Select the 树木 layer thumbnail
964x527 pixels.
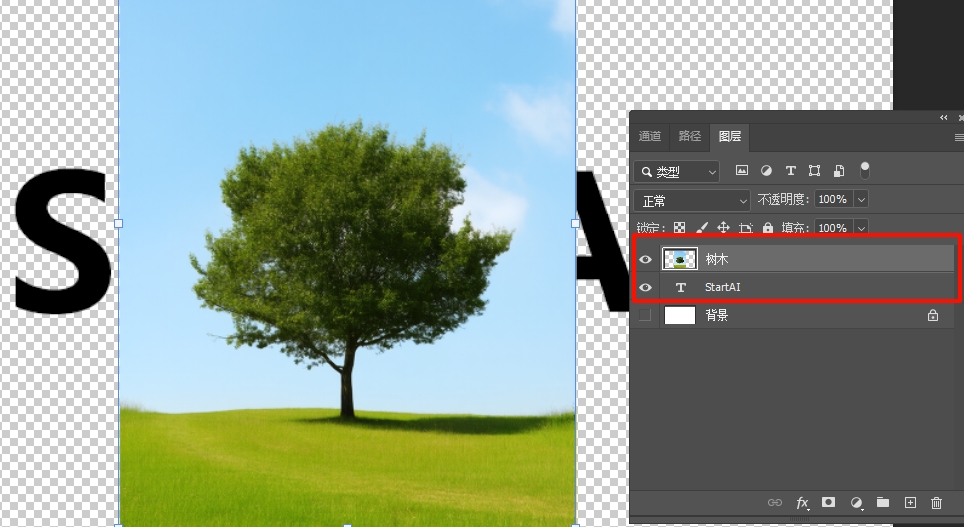point(680,260)
